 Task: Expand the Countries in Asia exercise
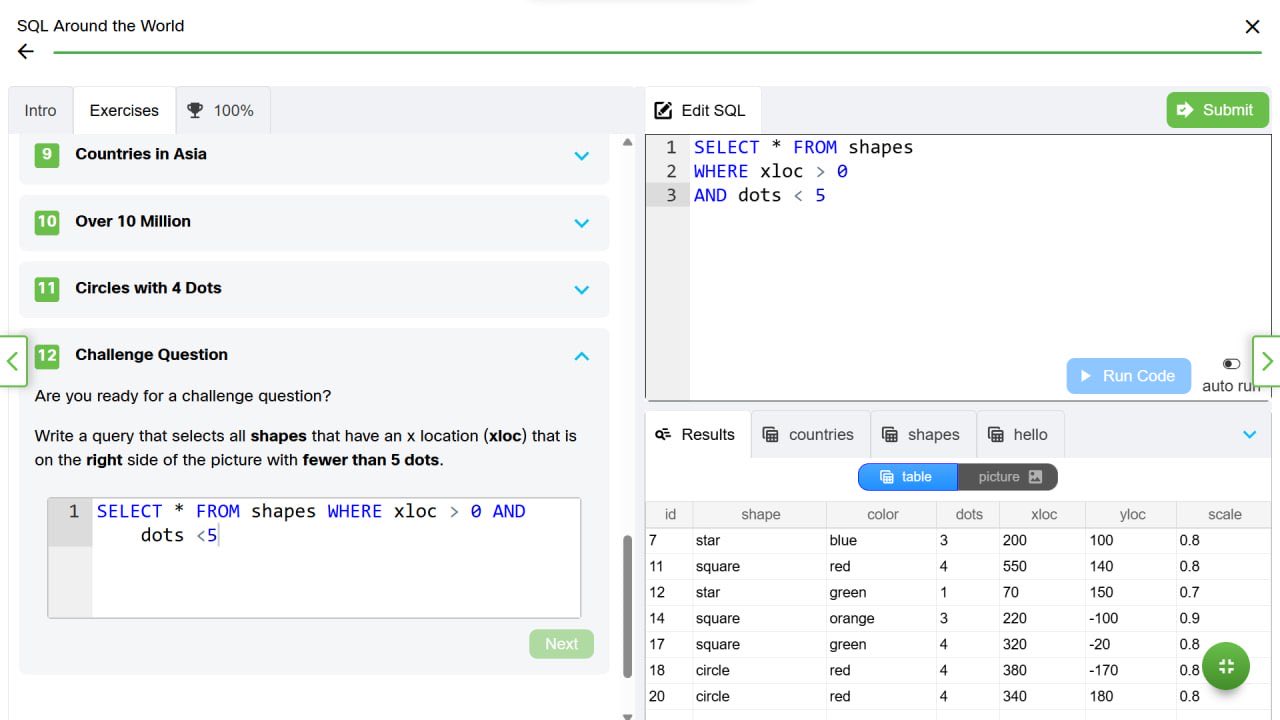(581, 155)
